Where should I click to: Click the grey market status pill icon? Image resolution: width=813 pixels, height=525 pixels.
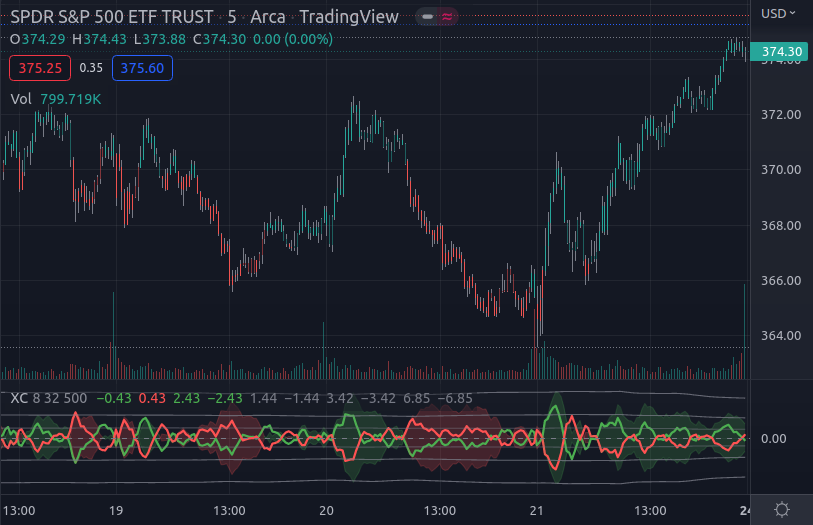click(x=427, y=17)
